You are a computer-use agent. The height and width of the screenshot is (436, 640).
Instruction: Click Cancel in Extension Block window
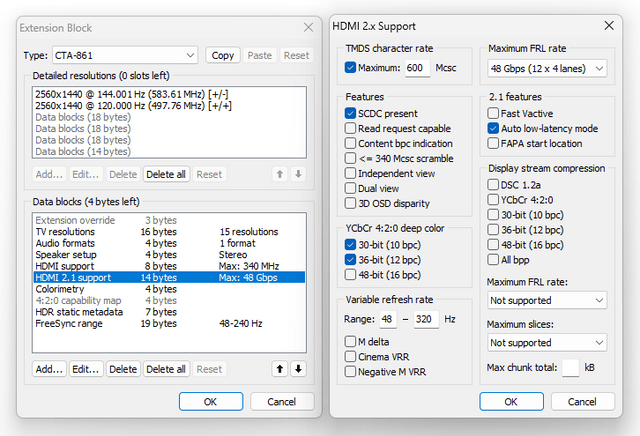tap(282, 402)
